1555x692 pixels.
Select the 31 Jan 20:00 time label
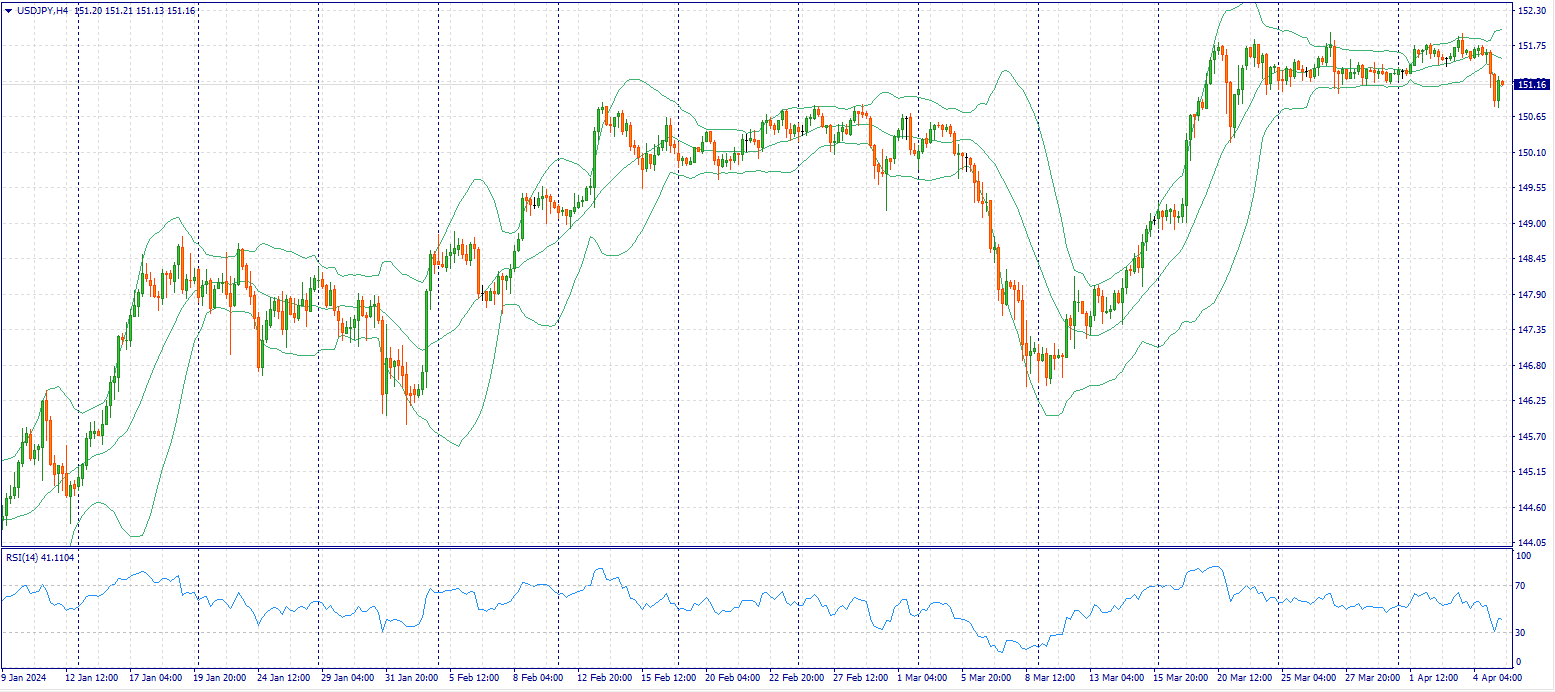point(411,678)
